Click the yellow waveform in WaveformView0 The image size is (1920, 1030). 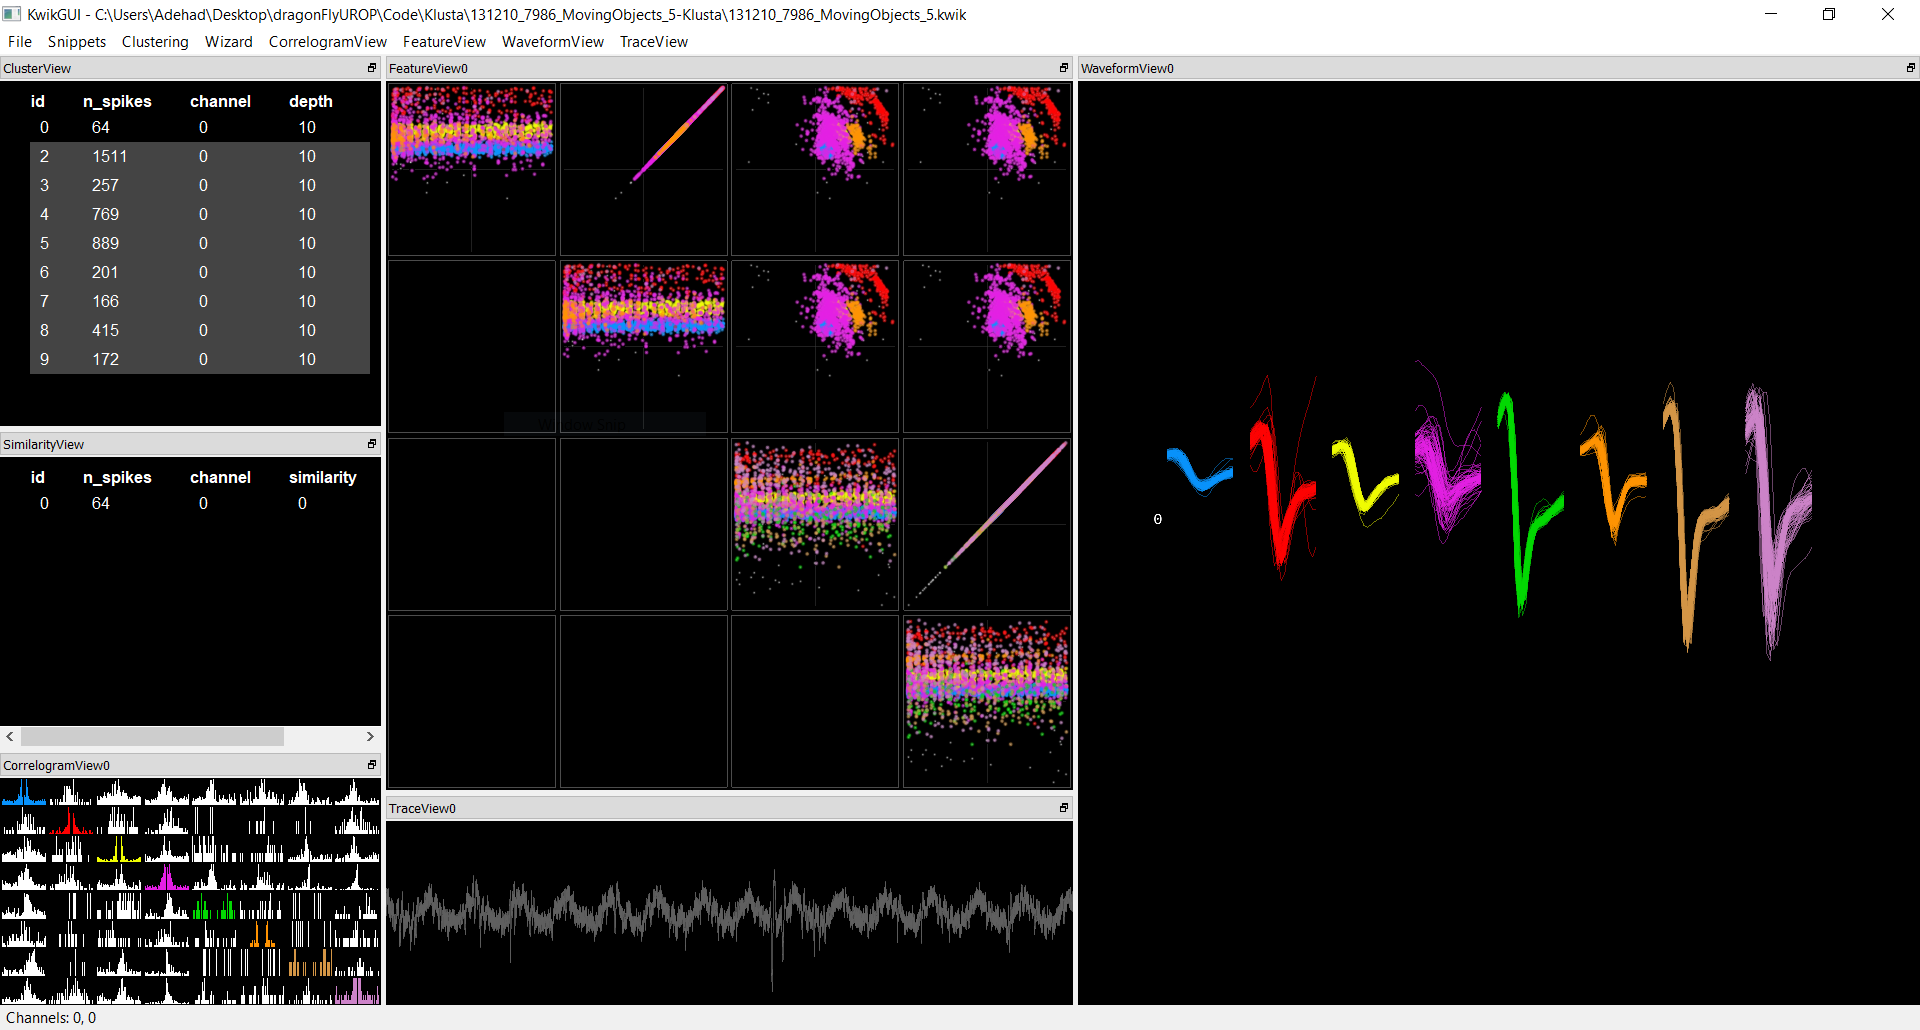coord(1364,481)
